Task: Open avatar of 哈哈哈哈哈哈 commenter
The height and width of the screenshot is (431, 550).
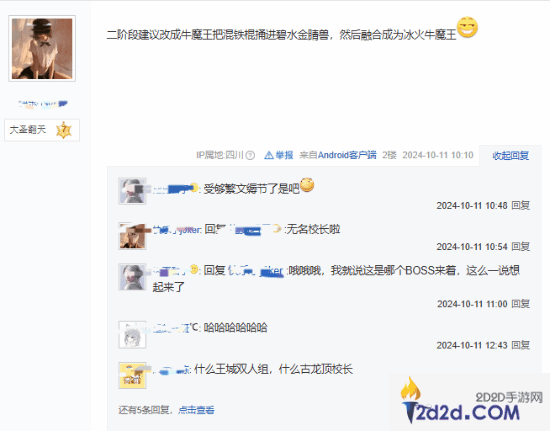Action: pos(132,335)
